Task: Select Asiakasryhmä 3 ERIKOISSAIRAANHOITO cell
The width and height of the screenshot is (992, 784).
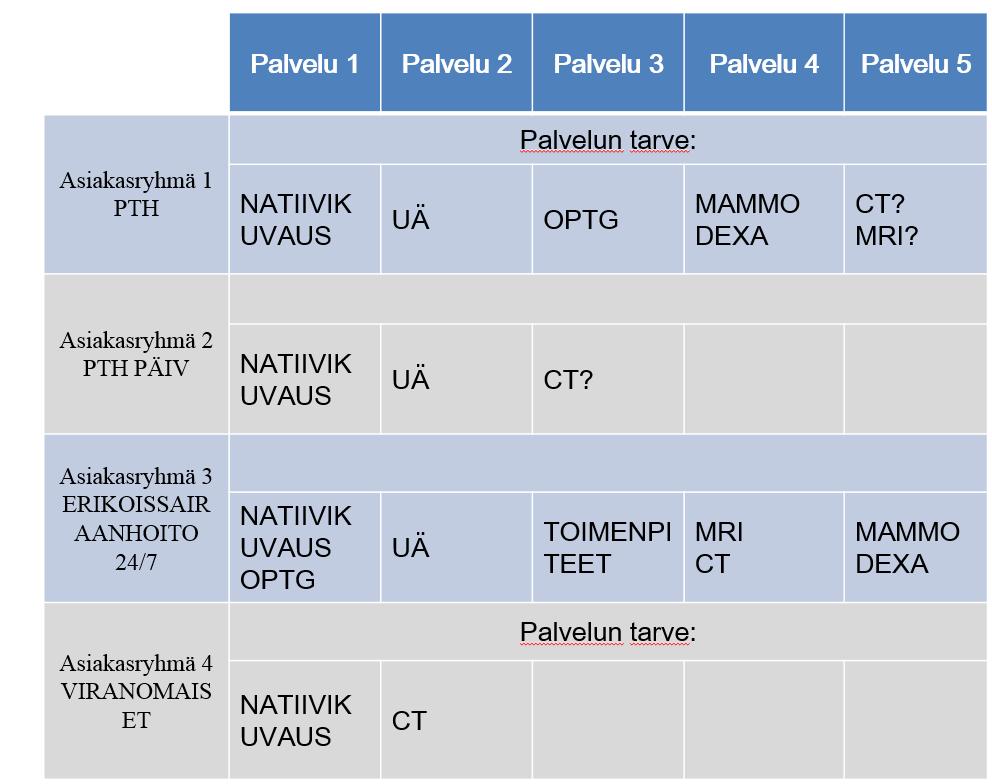Action: click(136, 518)
